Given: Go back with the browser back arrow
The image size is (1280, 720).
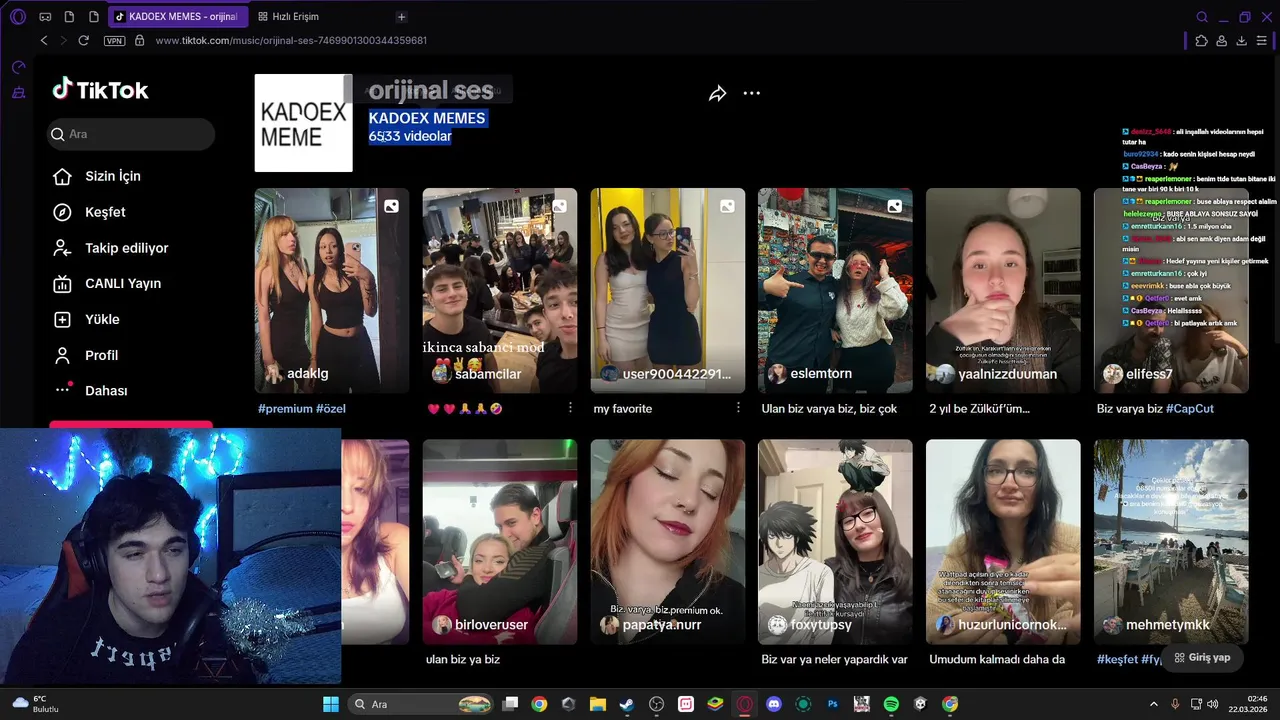Looking at the screenshot, I should pos(44,40).
